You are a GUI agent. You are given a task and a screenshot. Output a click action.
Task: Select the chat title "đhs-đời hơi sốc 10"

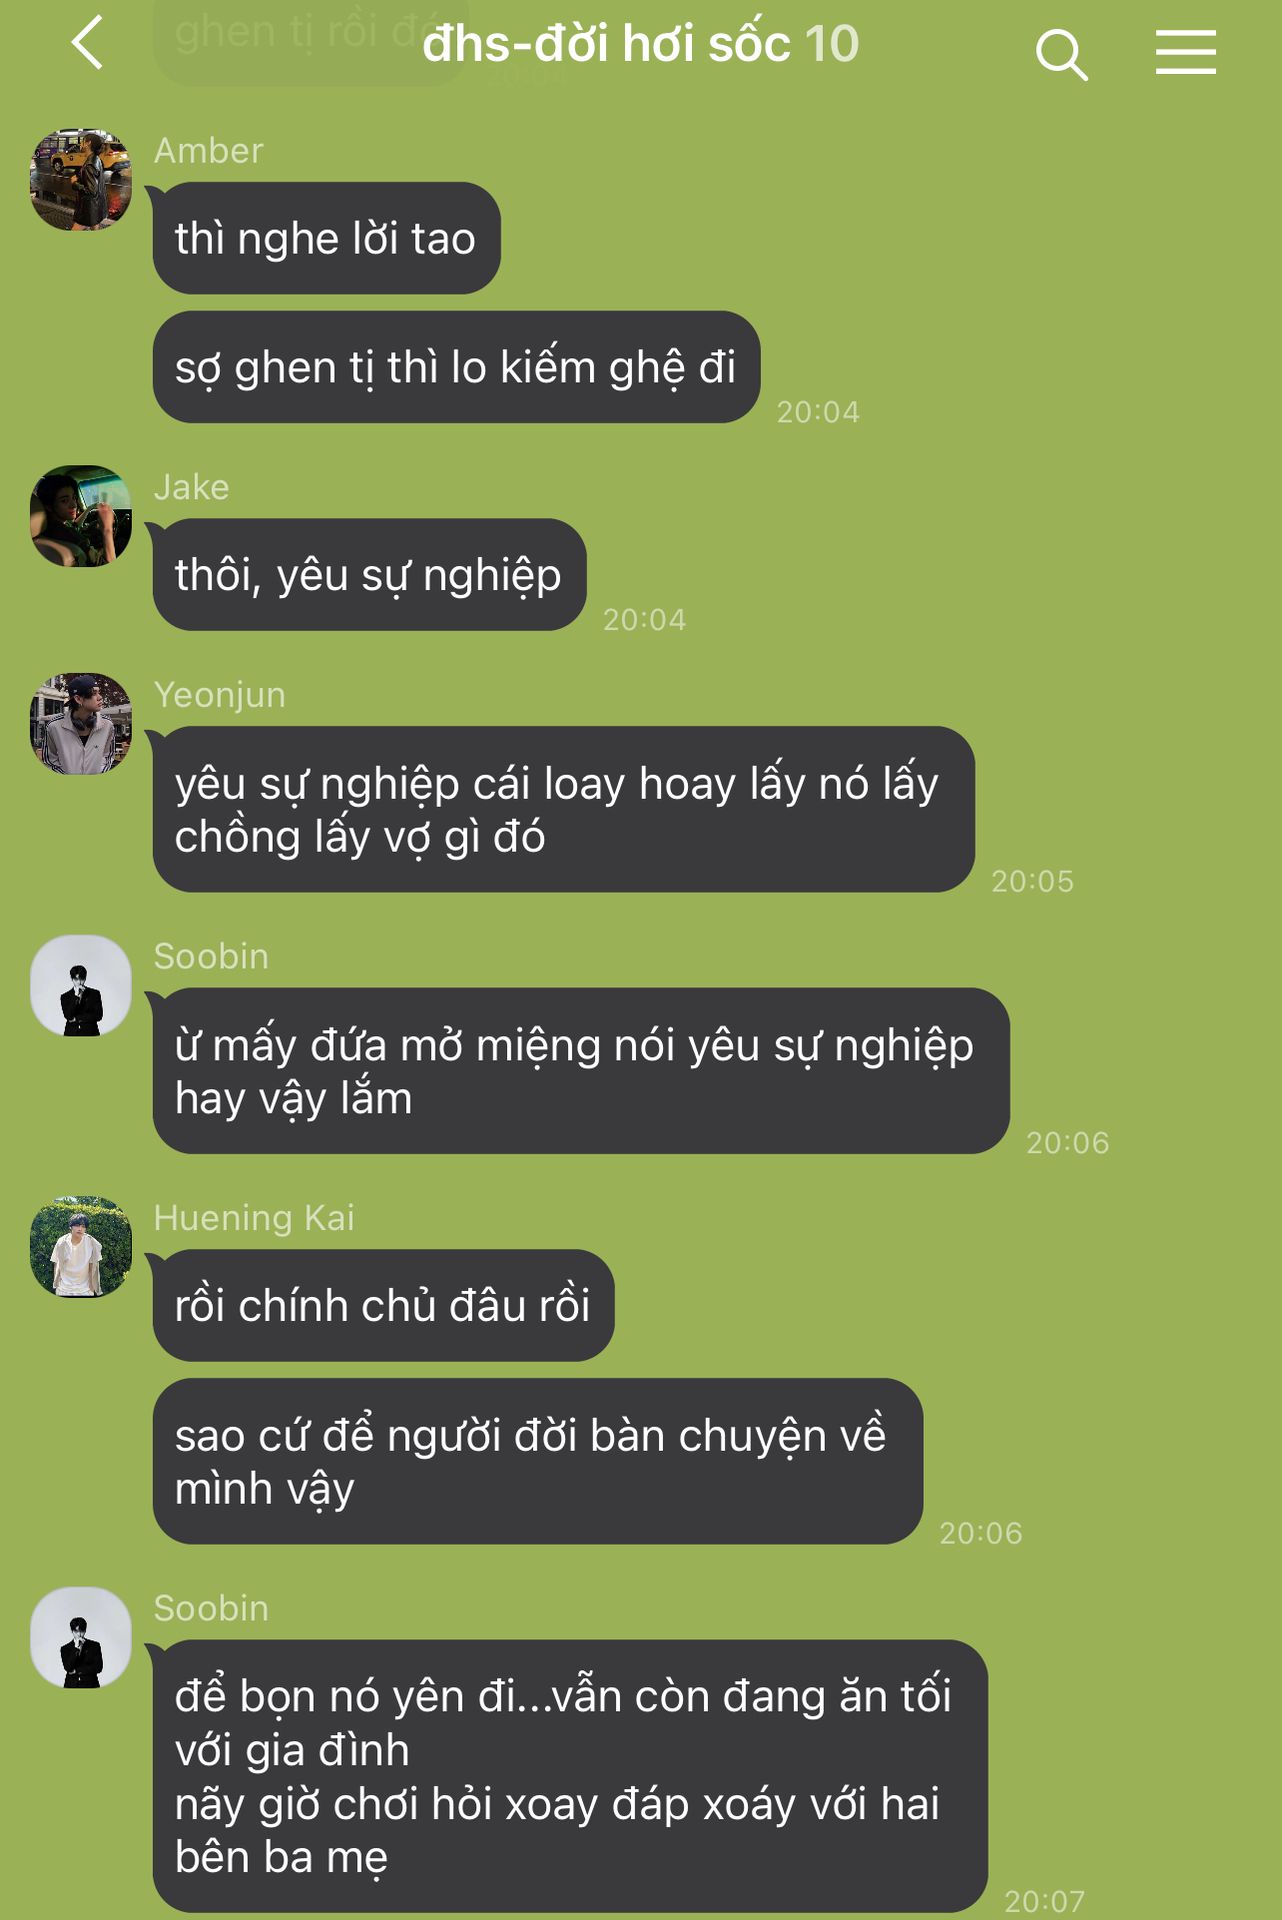640,44
